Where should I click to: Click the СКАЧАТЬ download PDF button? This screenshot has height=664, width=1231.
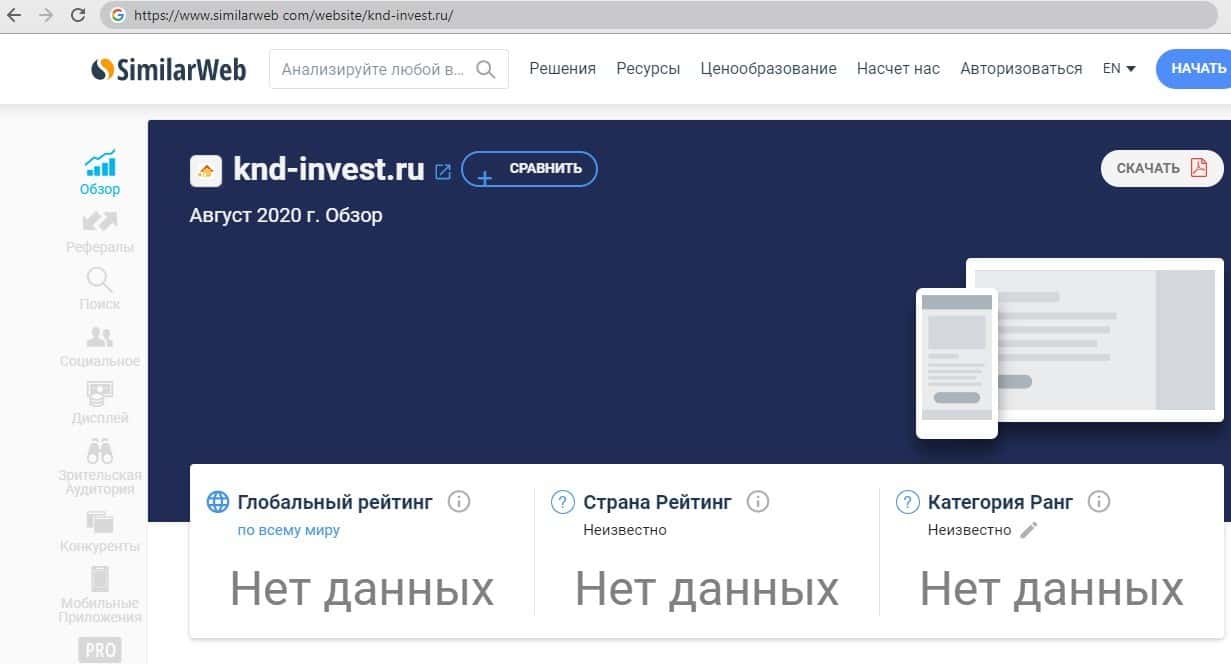pyautogui.click(x=1162, y=168)
